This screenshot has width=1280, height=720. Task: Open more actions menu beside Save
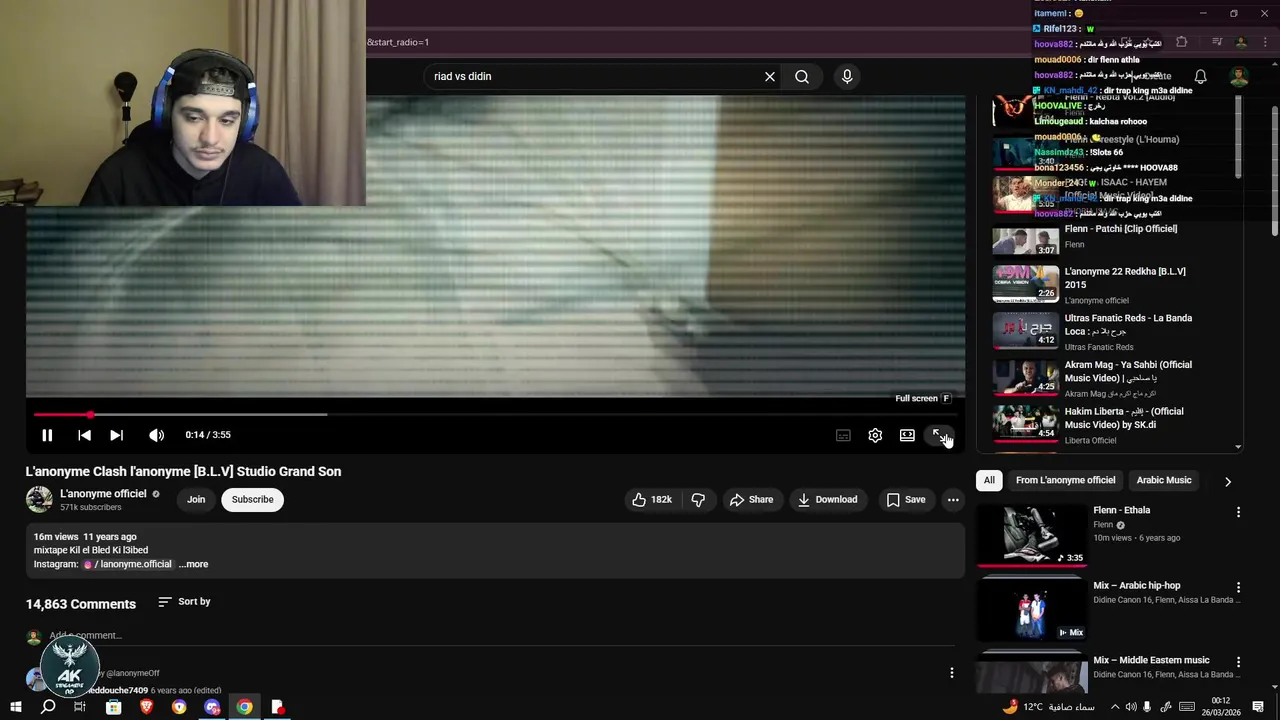point(953,499)
